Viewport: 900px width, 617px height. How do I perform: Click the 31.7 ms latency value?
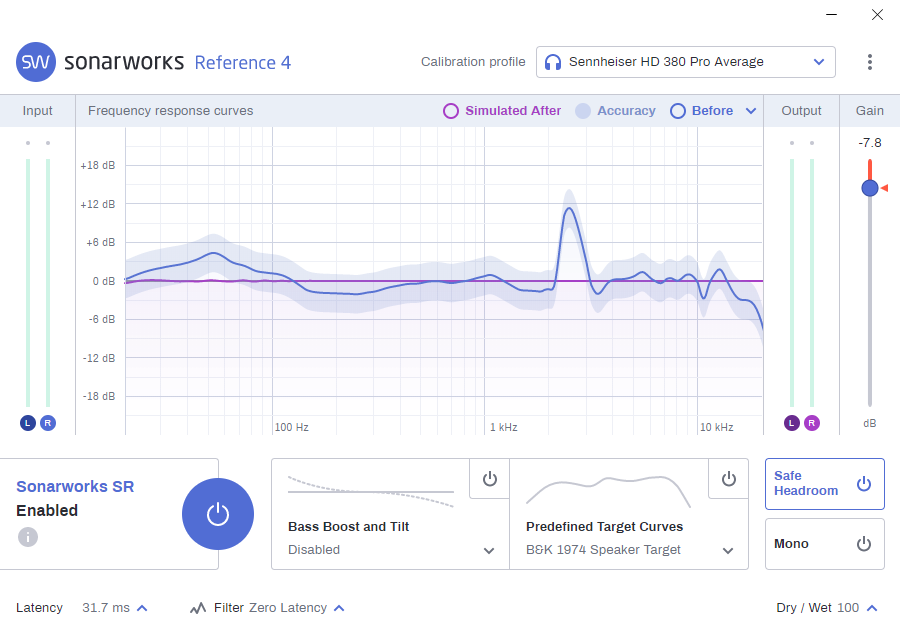106,608
